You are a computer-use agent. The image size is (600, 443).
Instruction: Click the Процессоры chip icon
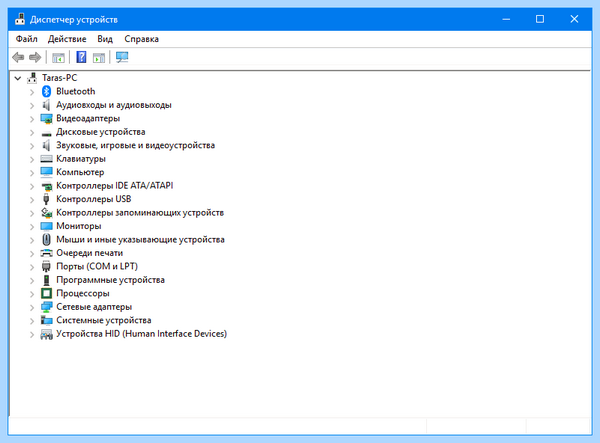point(46,293)
